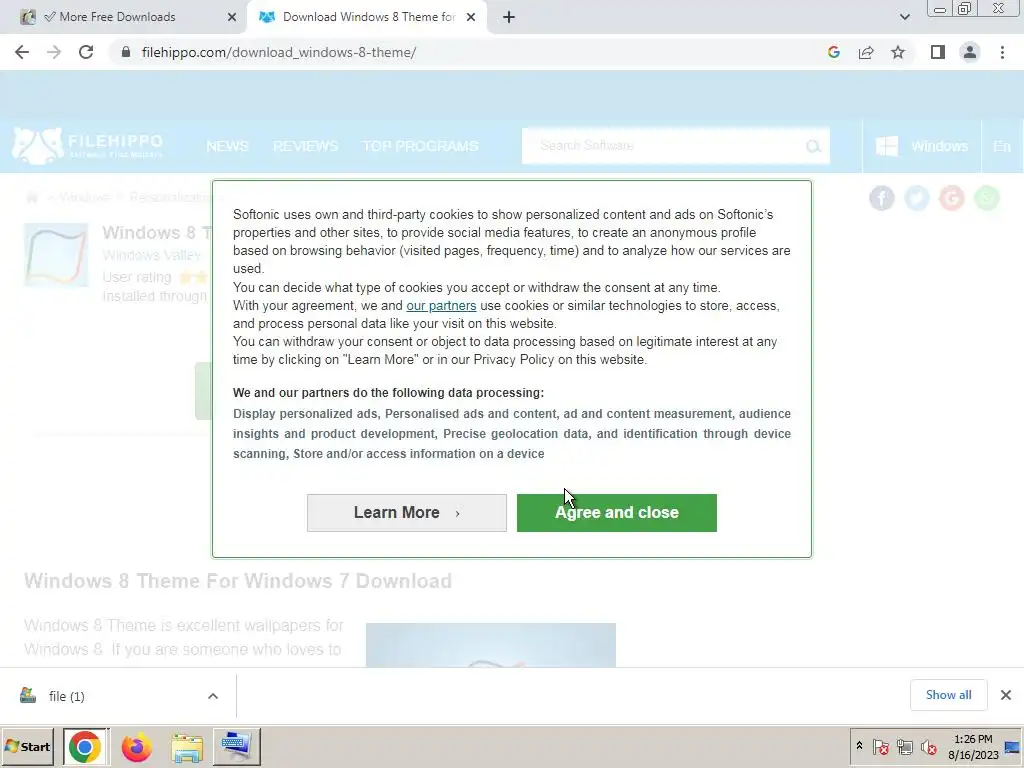Share this page via share icon
The width and height of the screenshot is (1024, 768).
(x=866, y=52)
